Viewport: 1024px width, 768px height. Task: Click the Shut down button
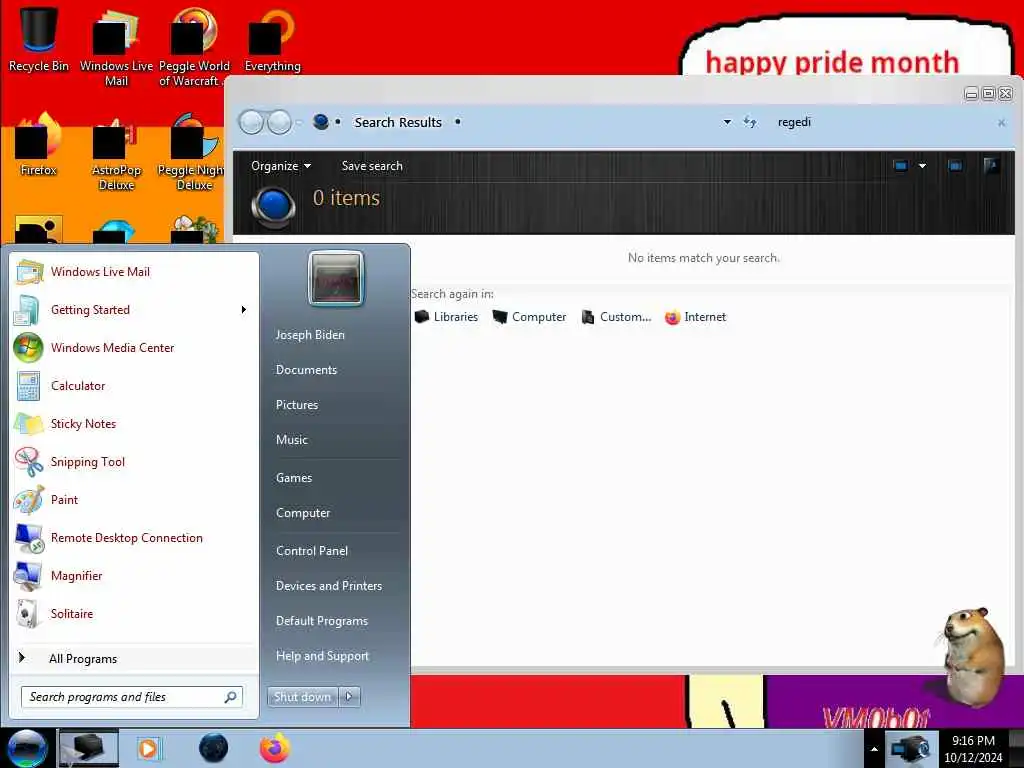pos(302,697)
